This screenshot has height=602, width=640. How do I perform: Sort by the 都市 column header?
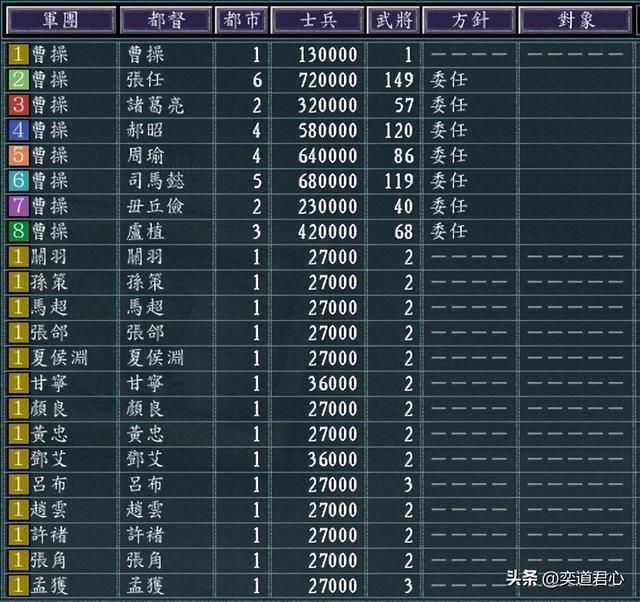241,20
